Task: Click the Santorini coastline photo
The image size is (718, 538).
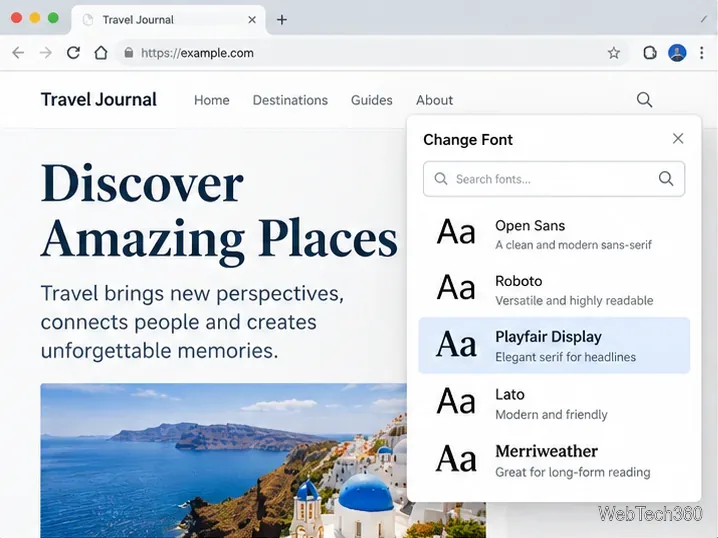Action: coord(223,460)
